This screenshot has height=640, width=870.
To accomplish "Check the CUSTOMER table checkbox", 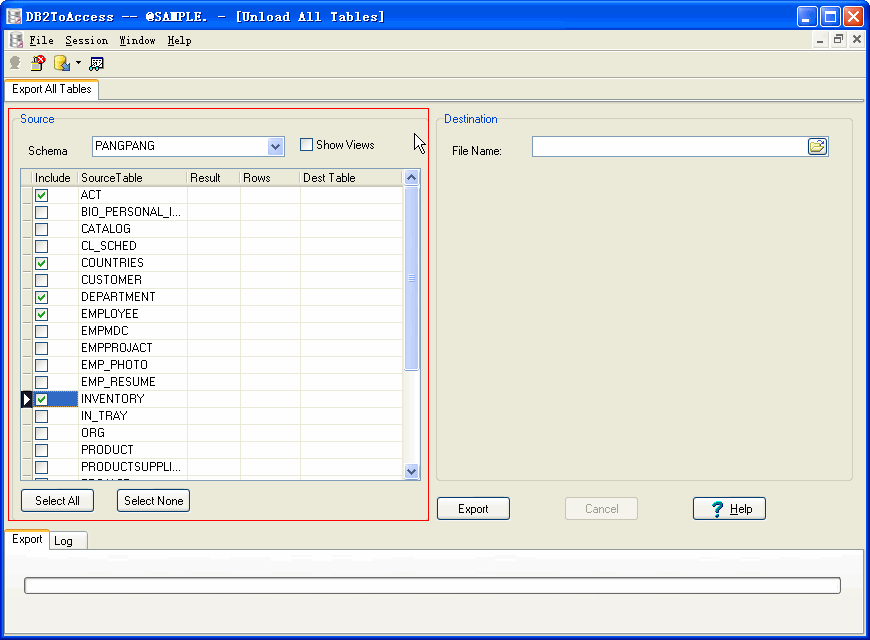I will [42, 280].
